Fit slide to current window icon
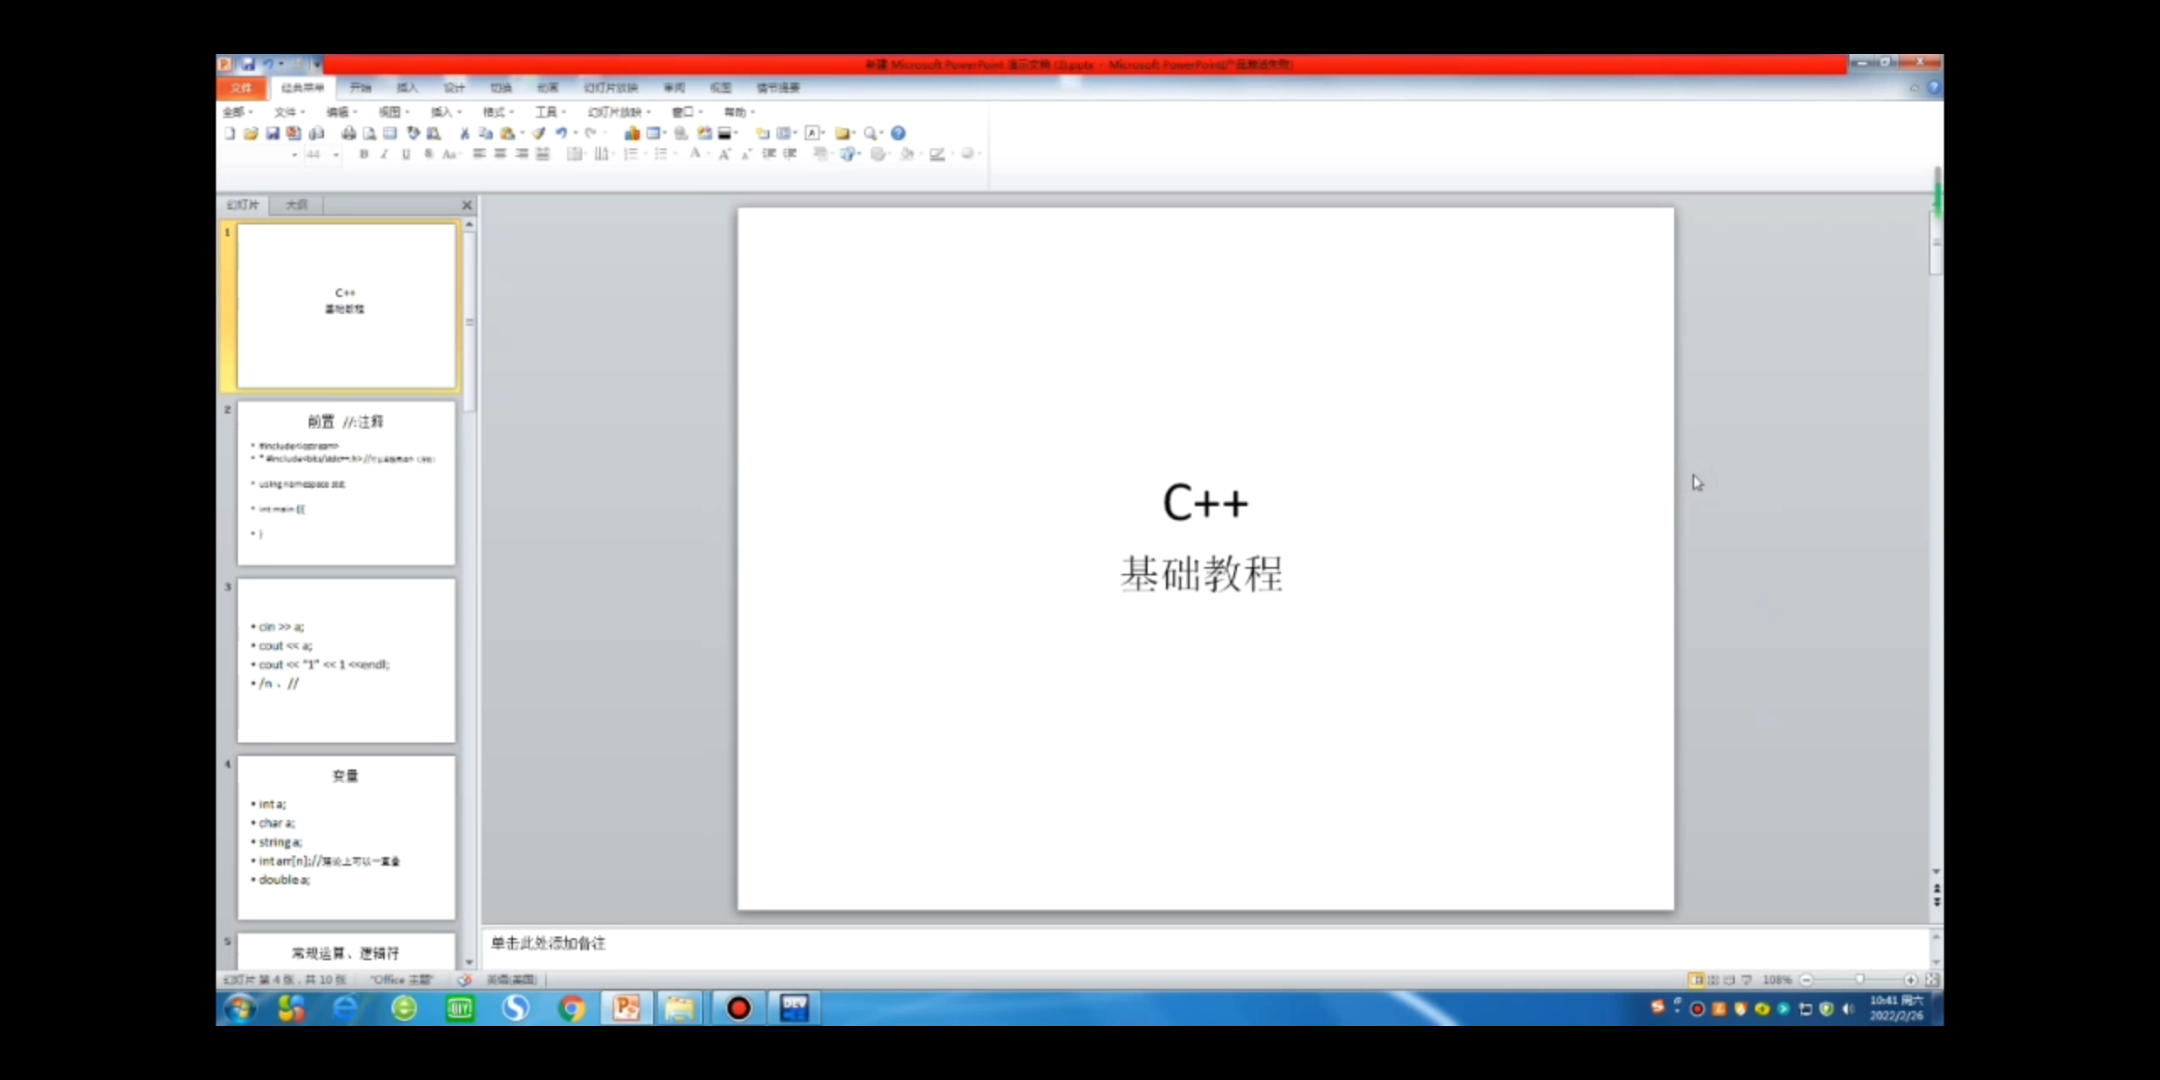This screenshot has width=2160, height=1080. point(1932,980)
